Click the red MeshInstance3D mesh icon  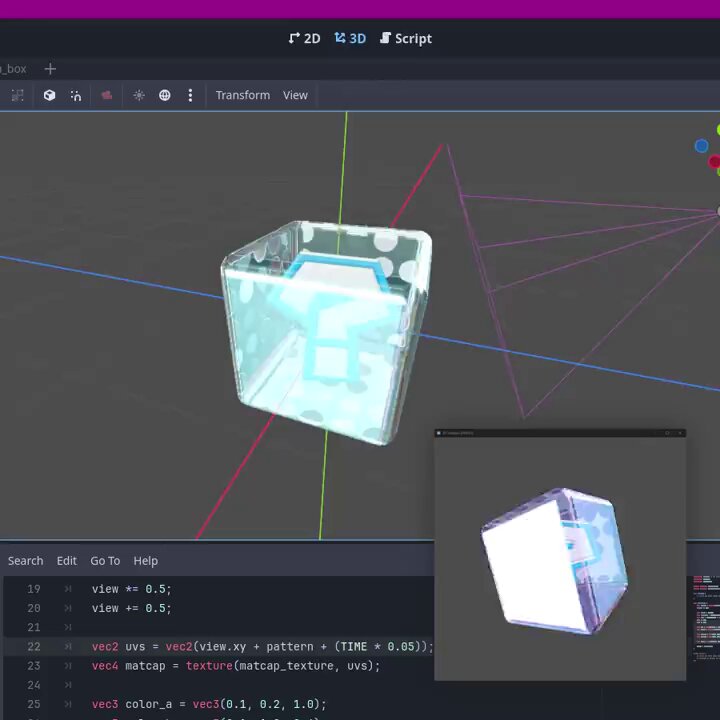tap(107, 95)
